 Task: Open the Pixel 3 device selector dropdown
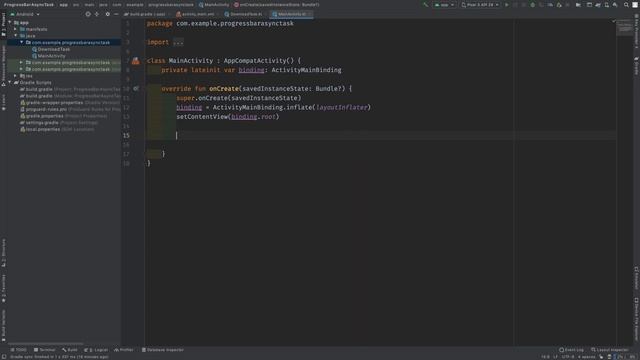(480, 5)
